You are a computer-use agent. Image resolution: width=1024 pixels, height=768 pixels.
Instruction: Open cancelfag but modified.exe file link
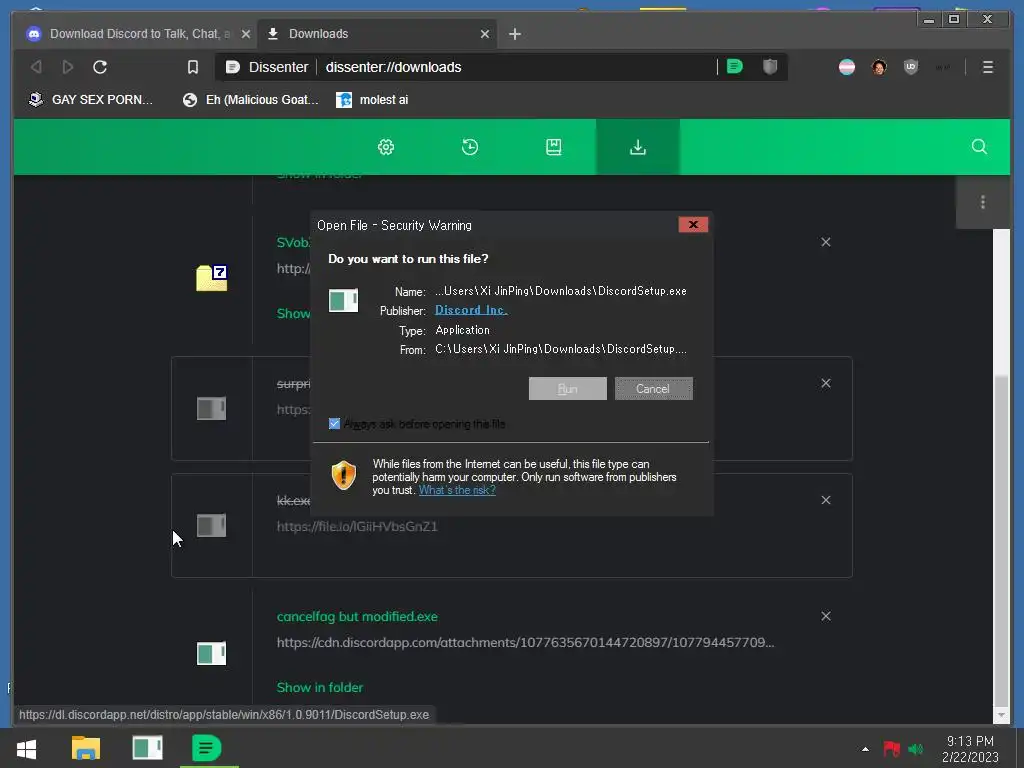coord(357,616)
